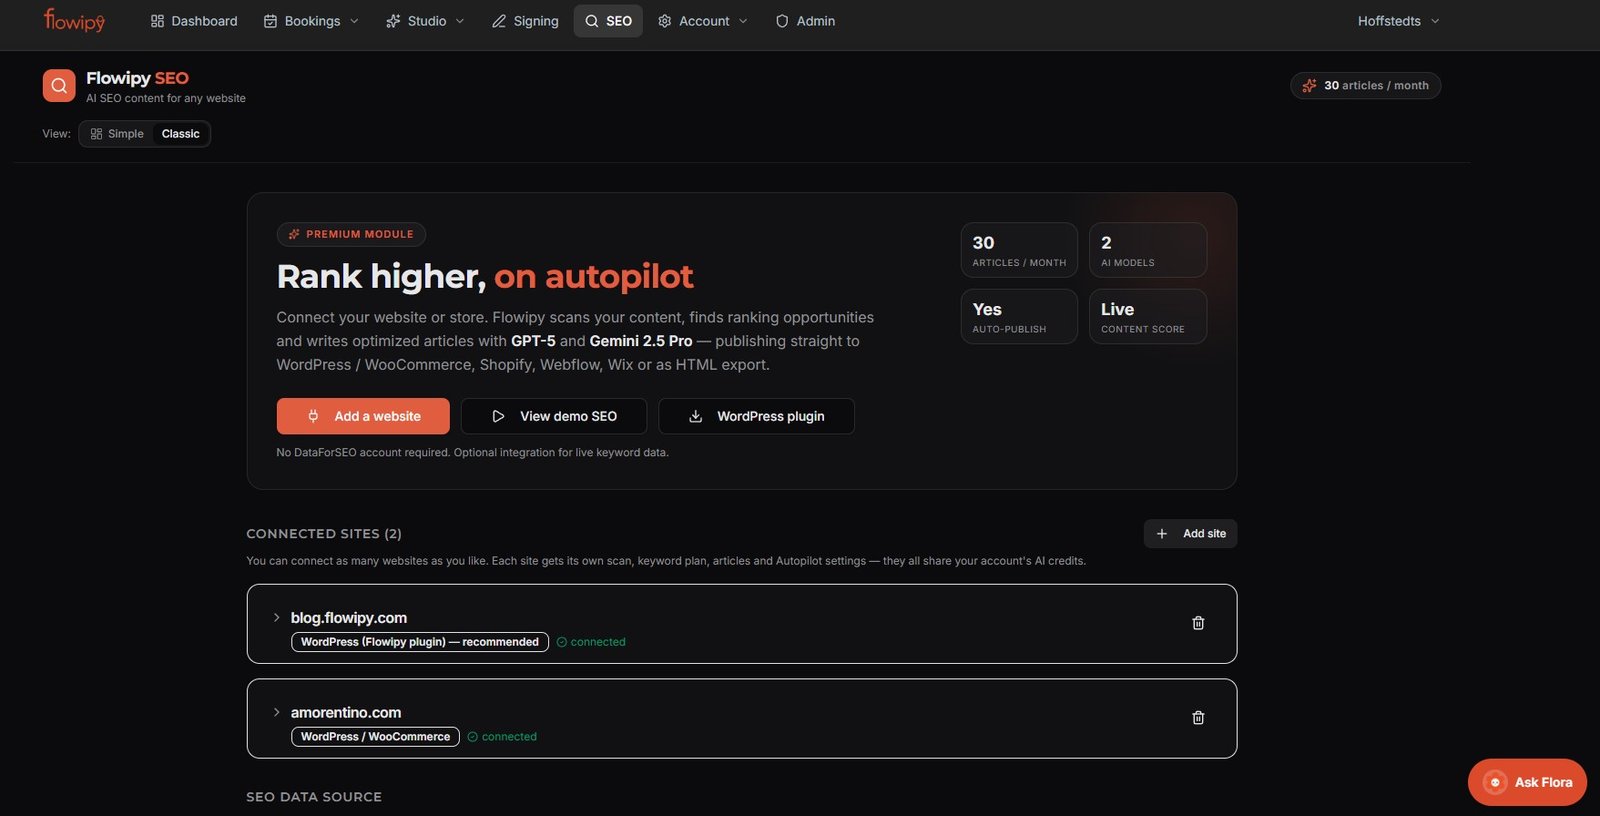The height and width of the screenshot is (816, 1600).
Task: Click the Studio sparkle icon
Action: [393, 21]
